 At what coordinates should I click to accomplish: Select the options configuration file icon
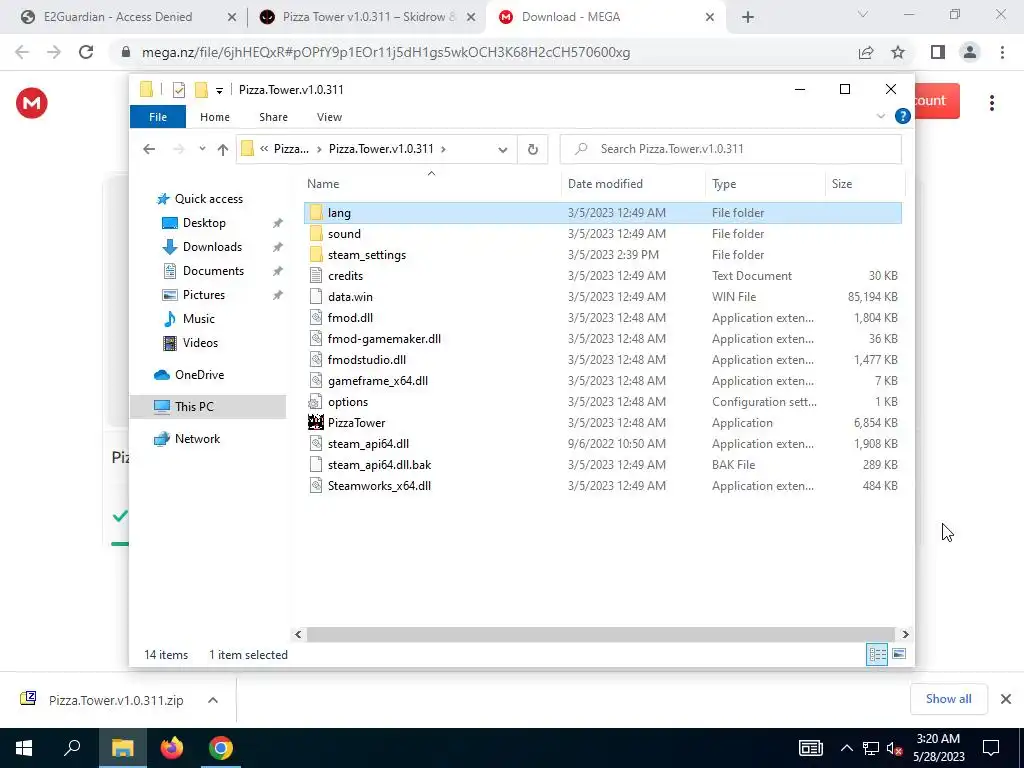tap(316, 402)
